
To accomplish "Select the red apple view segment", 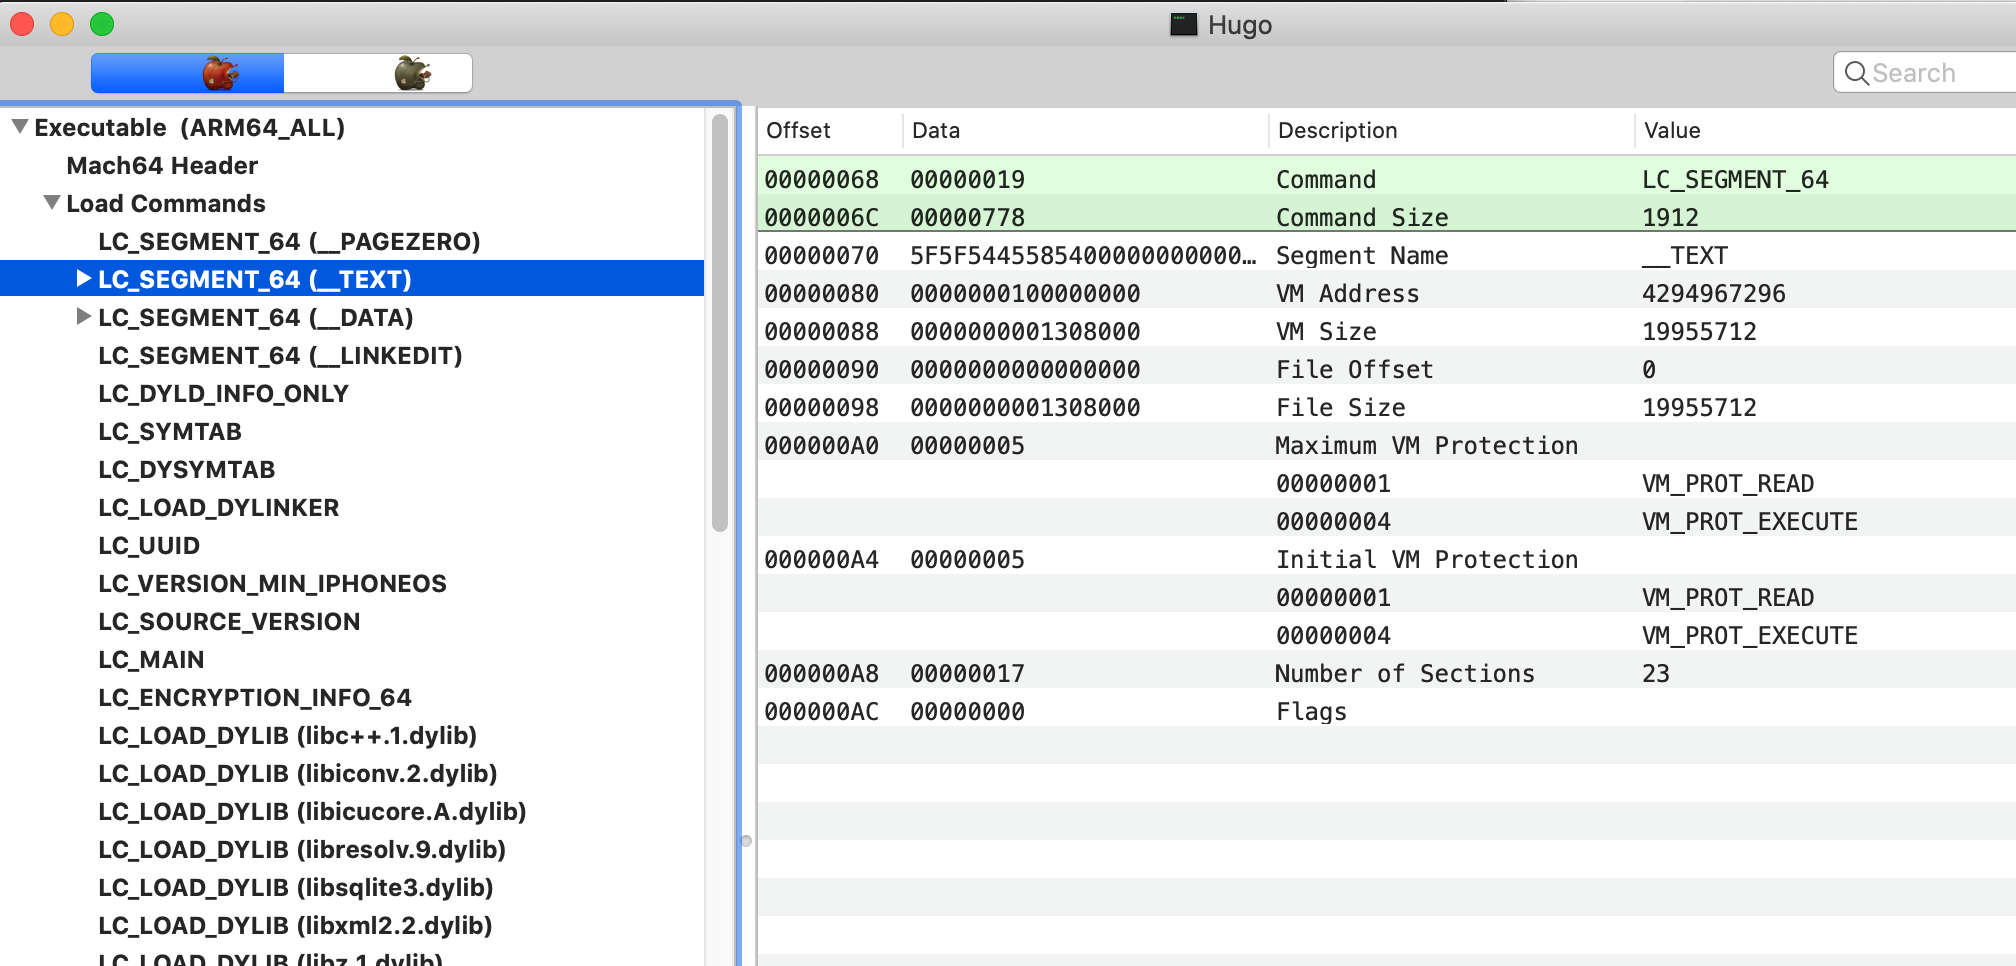I will click(188, 73).
